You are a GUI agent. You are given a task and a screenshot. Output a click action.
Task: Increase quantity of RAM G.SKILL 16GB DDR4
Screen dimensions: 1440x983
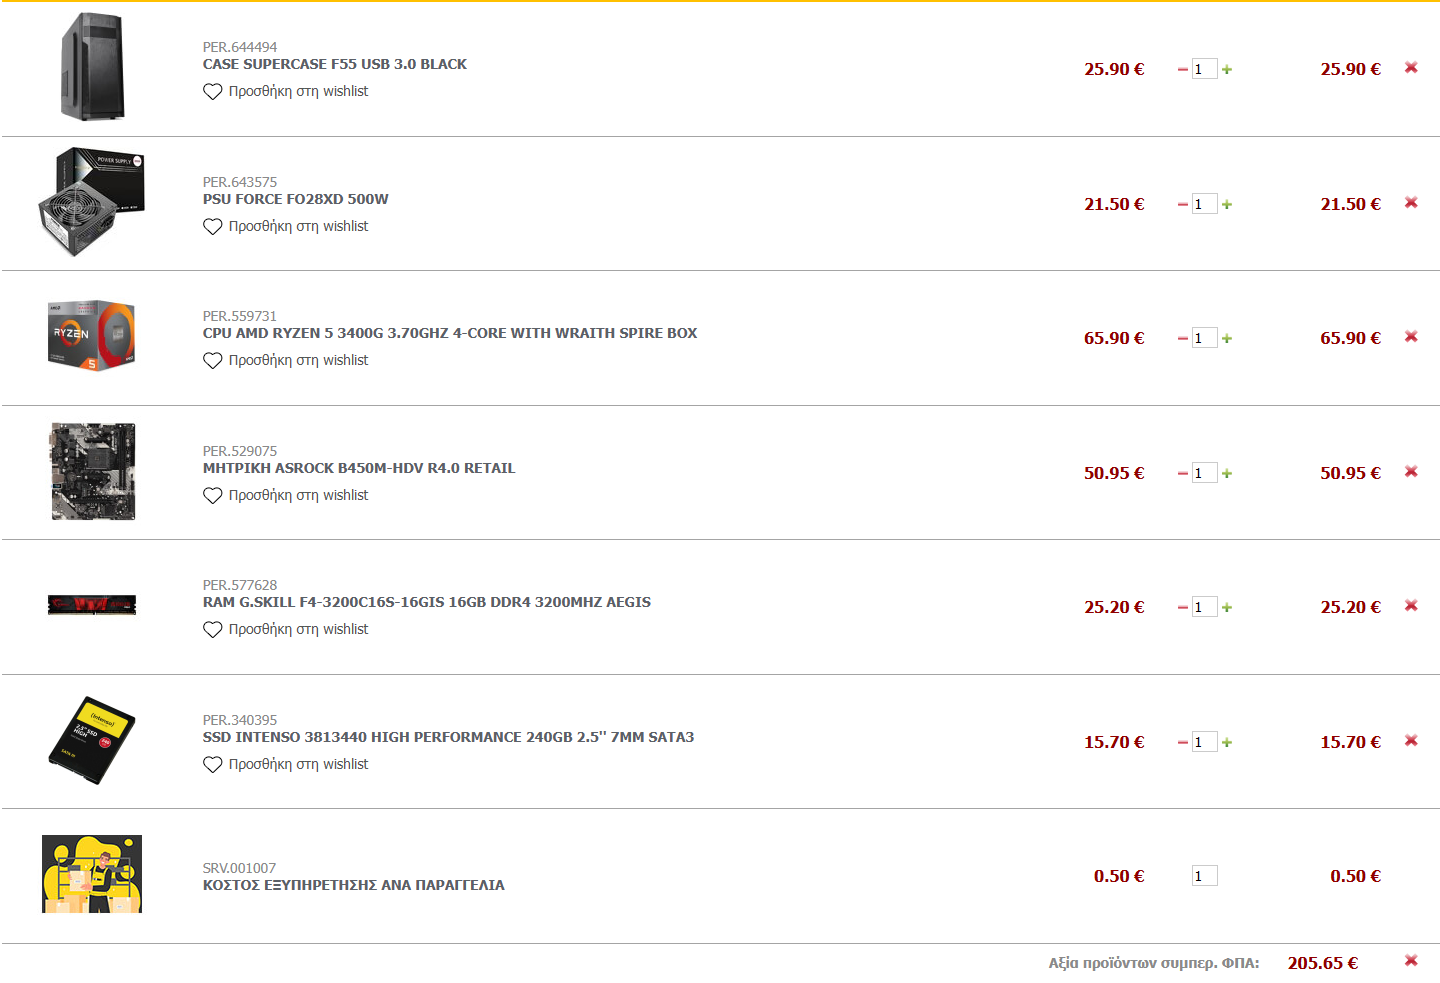[x=1227, y=608]
